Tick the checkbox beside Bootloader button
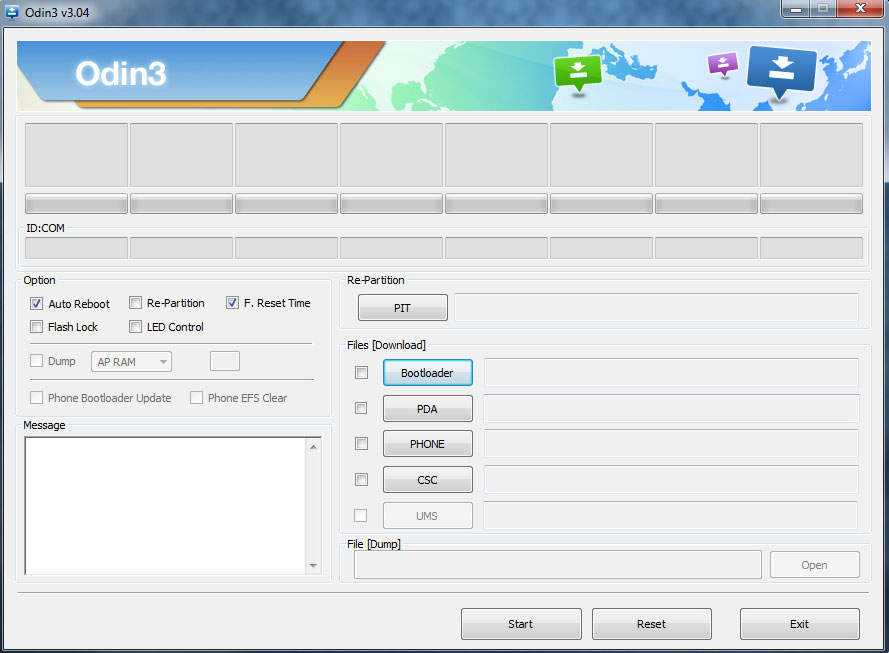This screenshot has width=889, height=653. (x=361, y=372)
